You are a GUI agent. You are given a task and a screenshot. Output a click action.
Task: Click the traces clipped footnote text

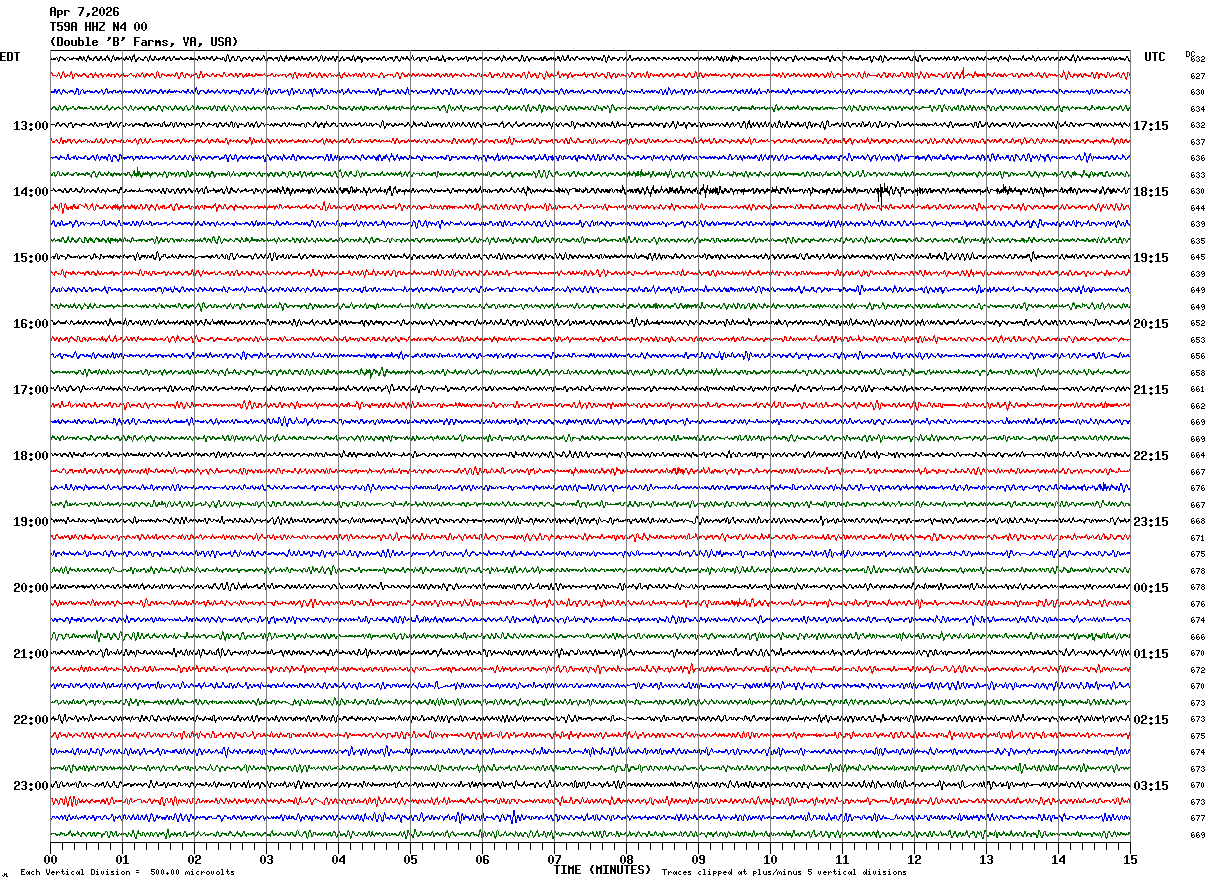point(784,872)
